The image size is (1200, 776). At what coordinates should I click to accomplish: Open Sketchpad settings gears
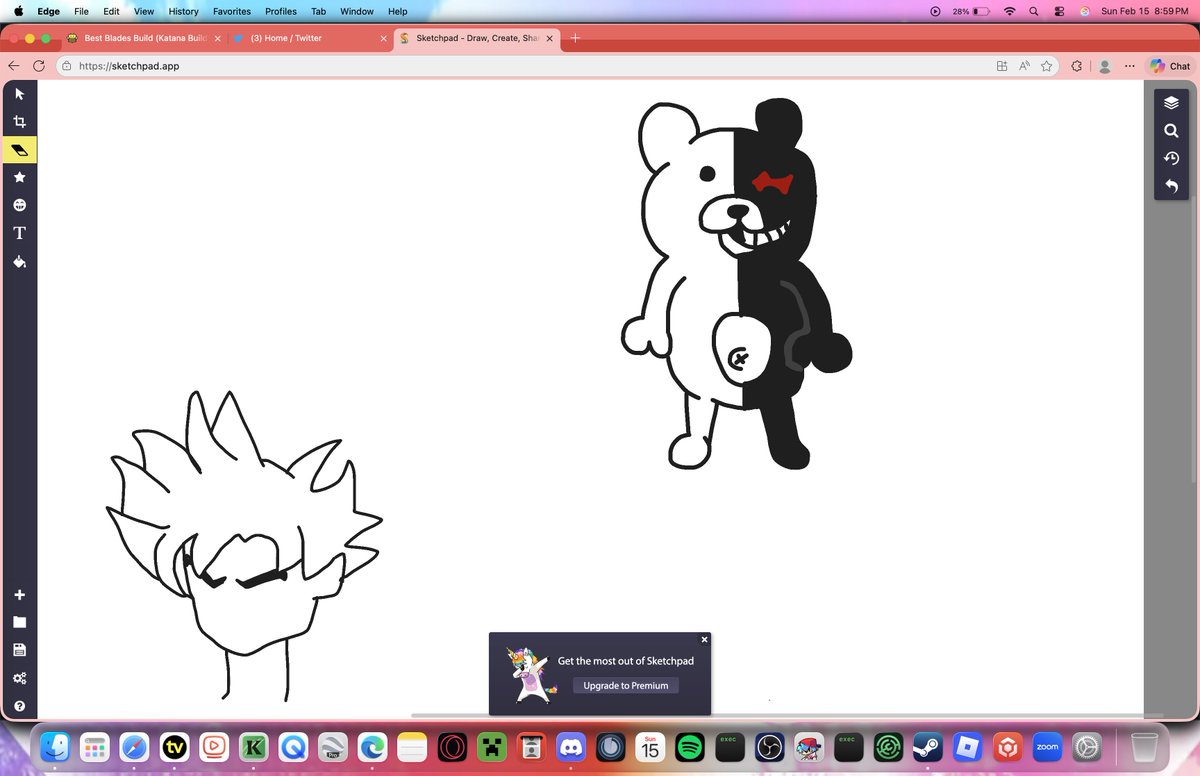19,678
